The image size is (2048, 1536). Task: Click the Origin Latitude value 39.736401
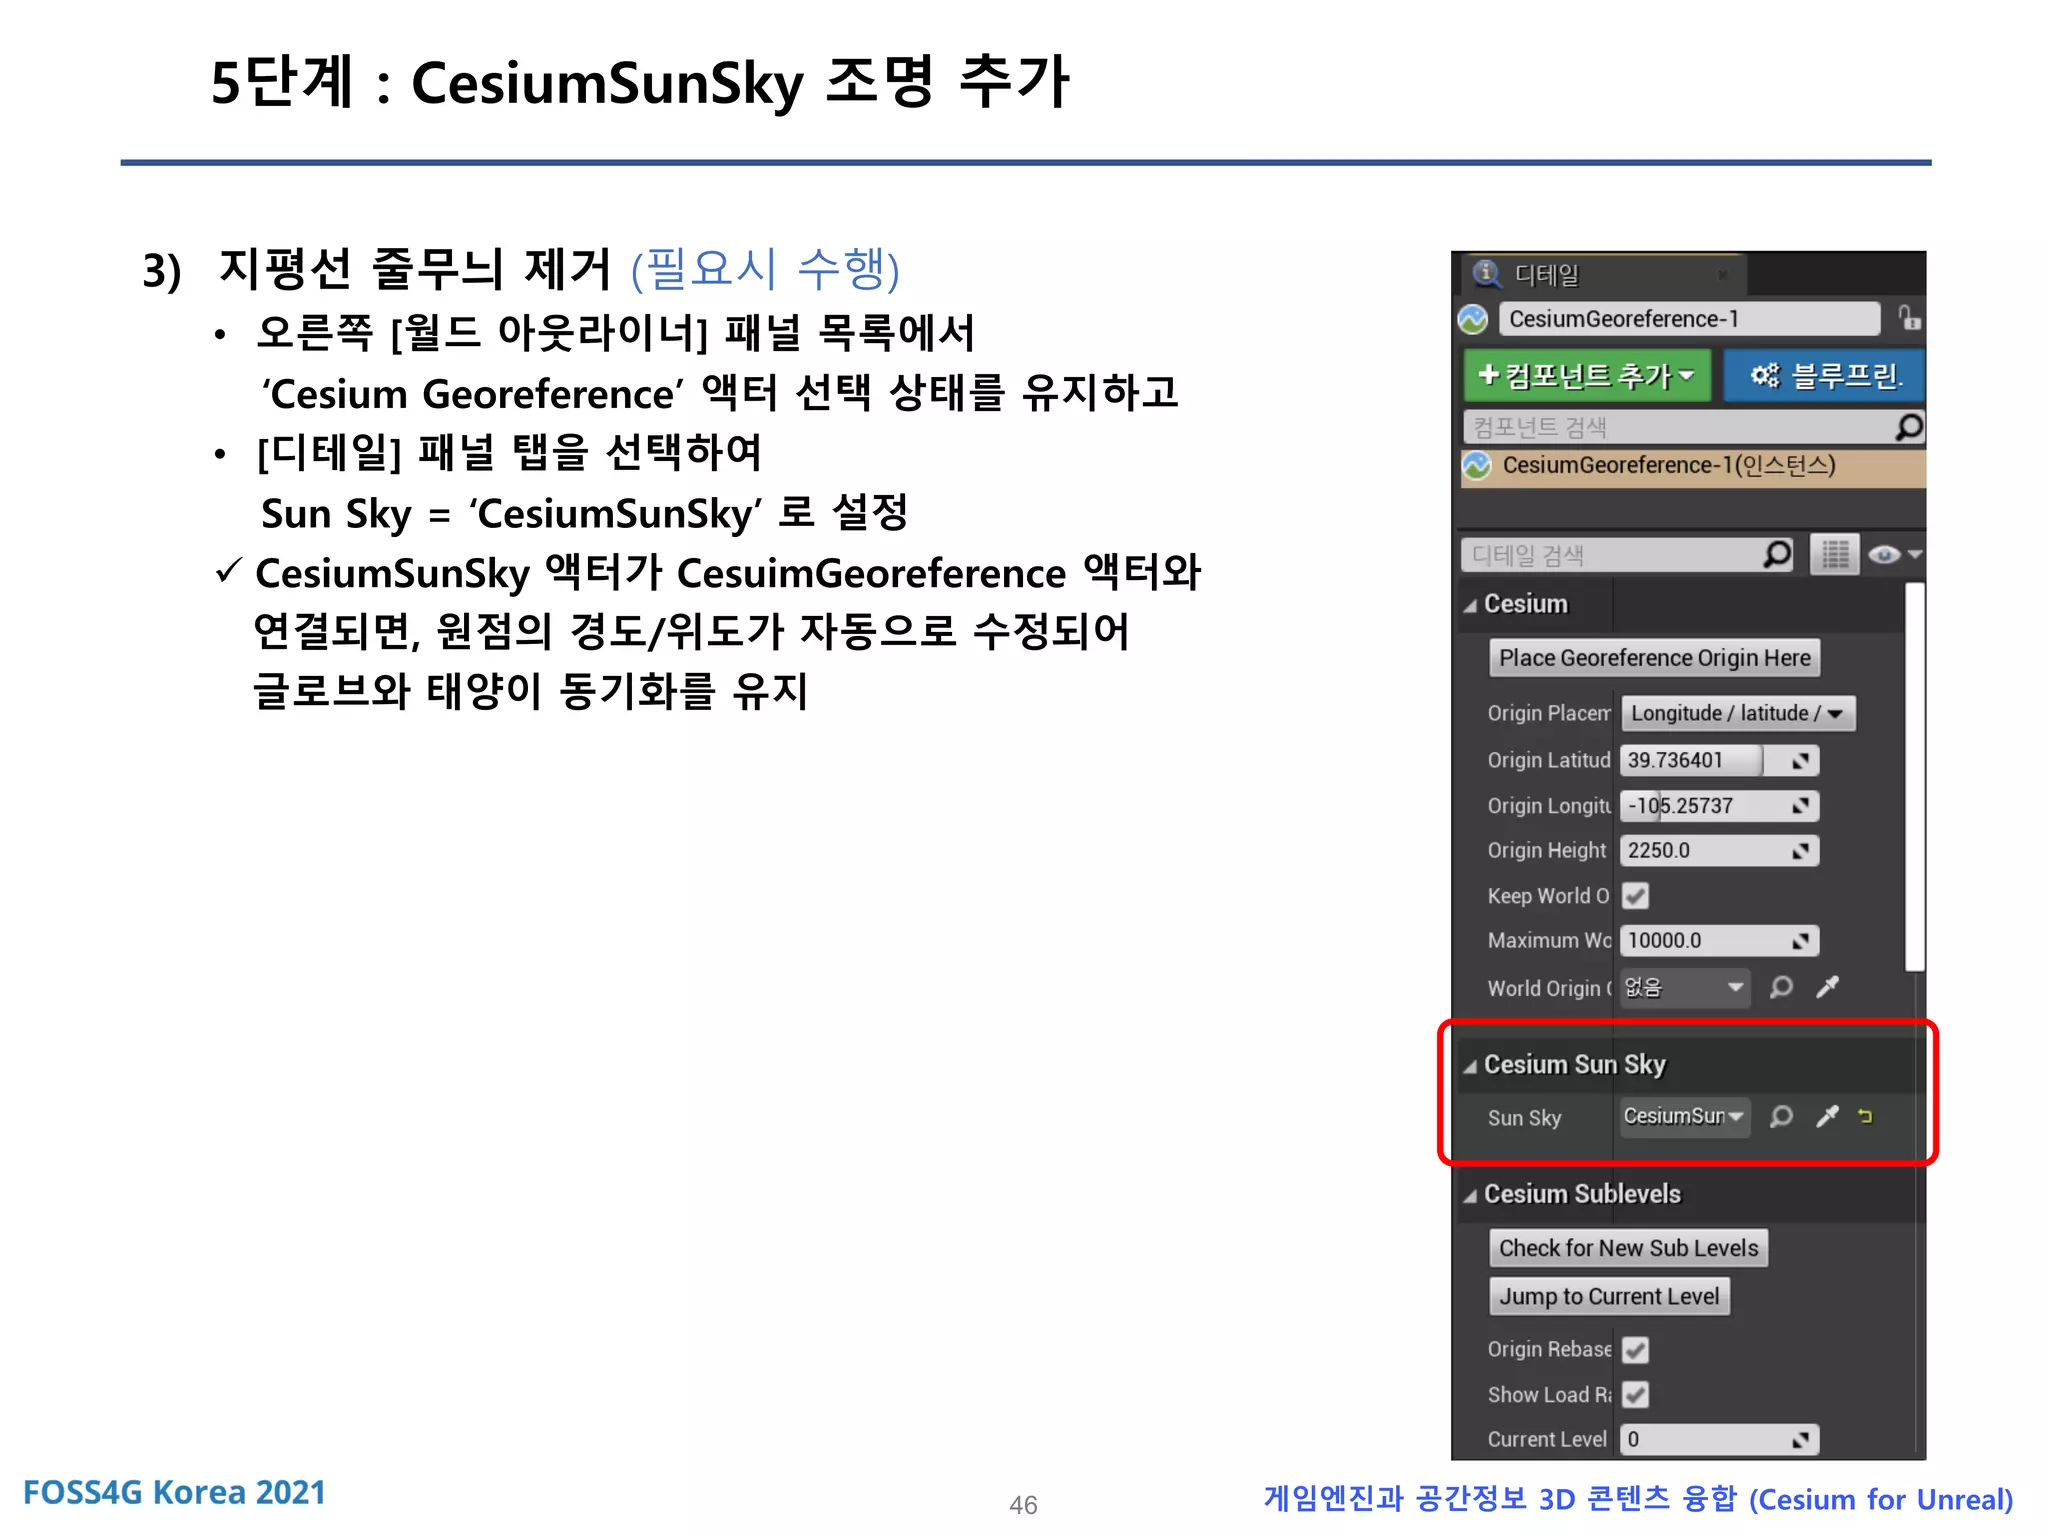pyautogui.click(x=1692, y=760)
